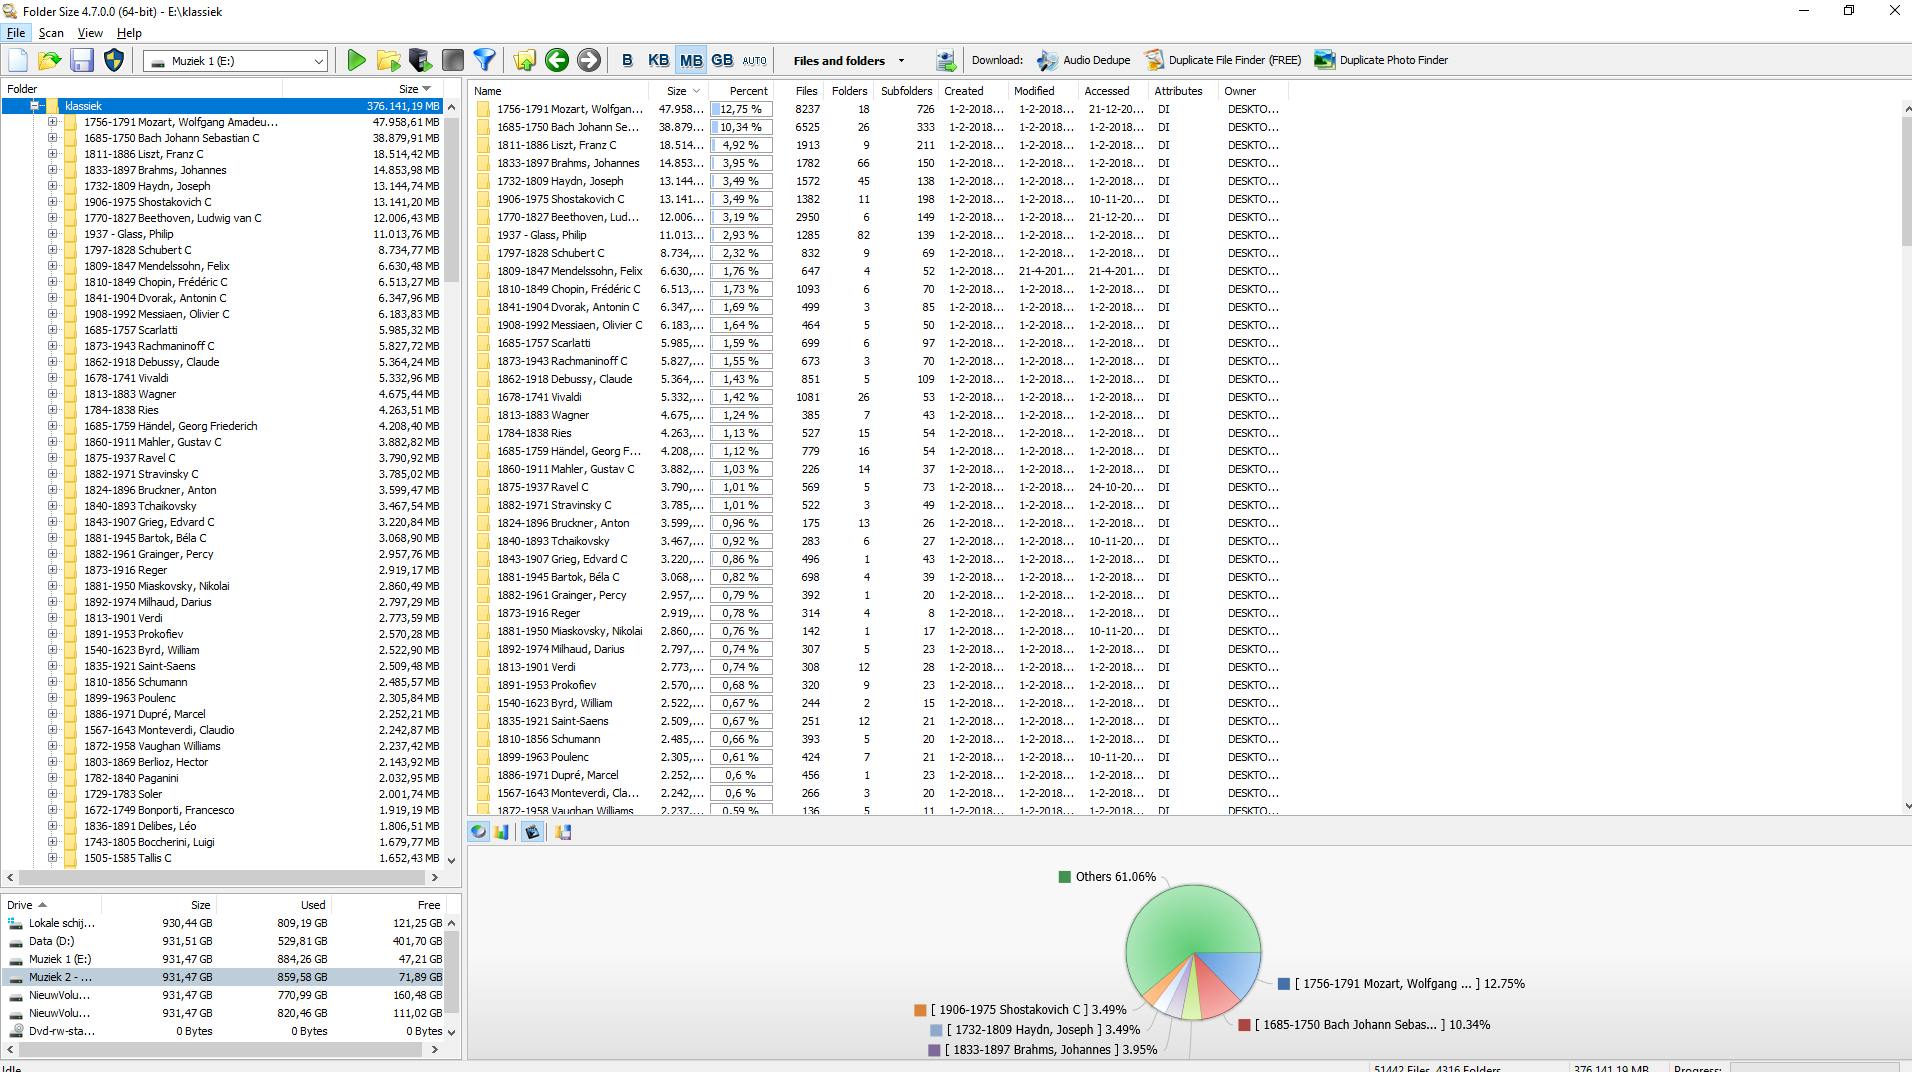Screen dimensions: 1912x1072
Task: Expand the 1811-1886 Liszt, Franz C tree node
Action: point(52,154)
